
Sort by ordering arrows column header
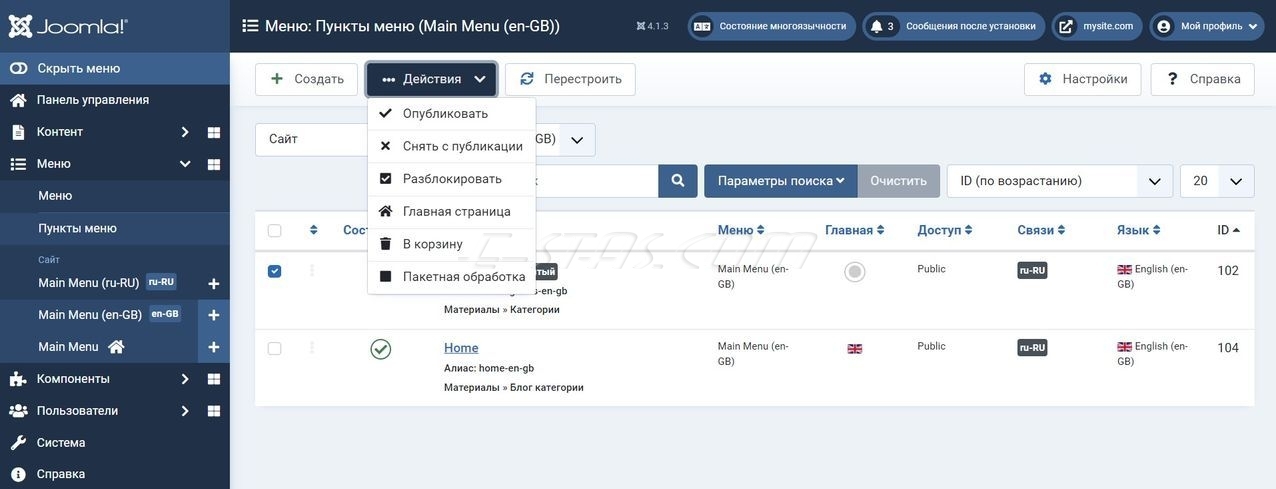[x=313, y=230]
